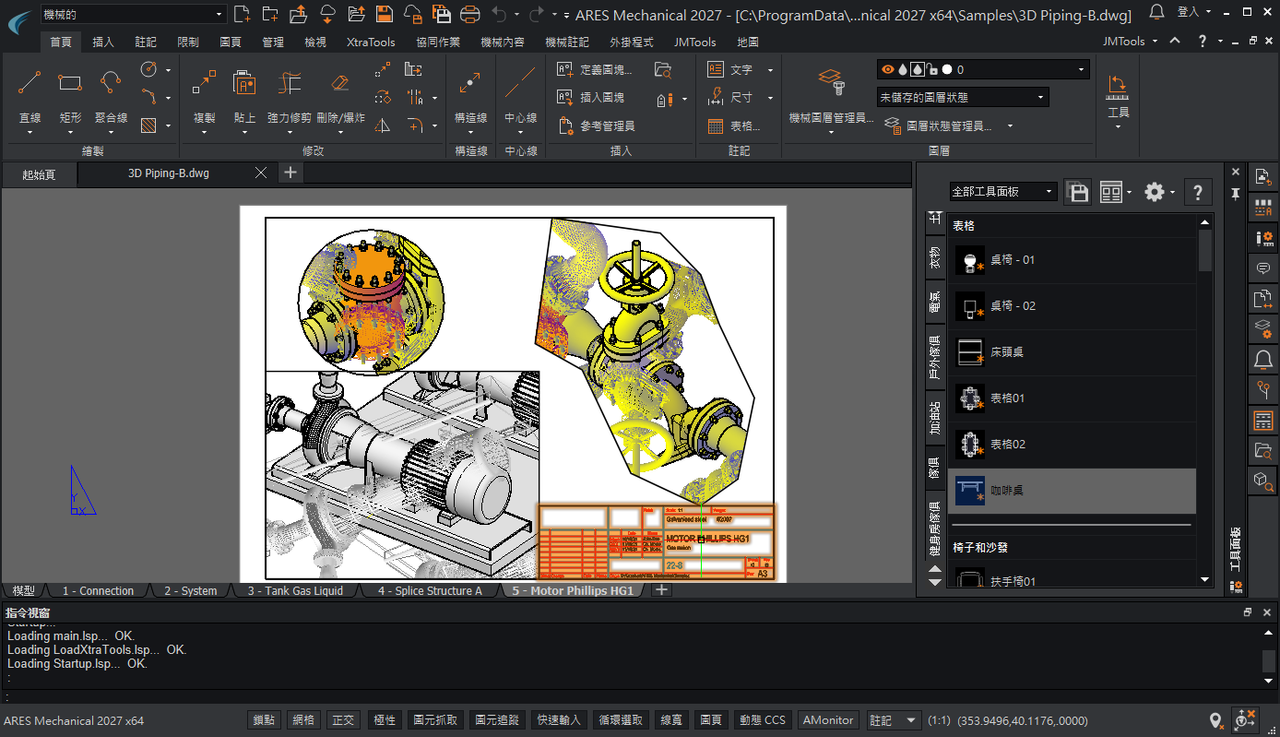Toggle 正交 ortho mode button
The image size is (1280, 737).
[343, 720]
